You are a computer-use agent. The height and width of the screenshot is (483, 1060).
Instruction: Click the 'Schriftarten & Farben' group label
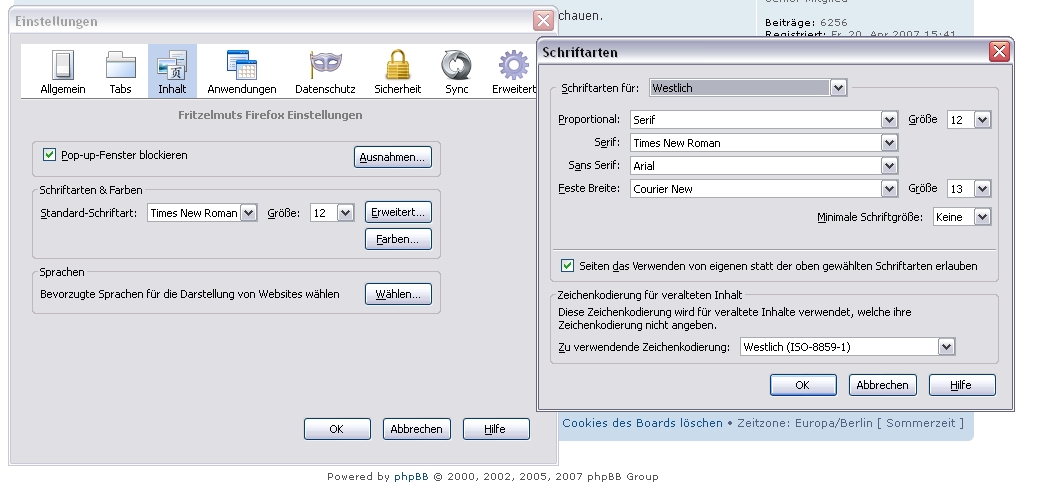91,190
